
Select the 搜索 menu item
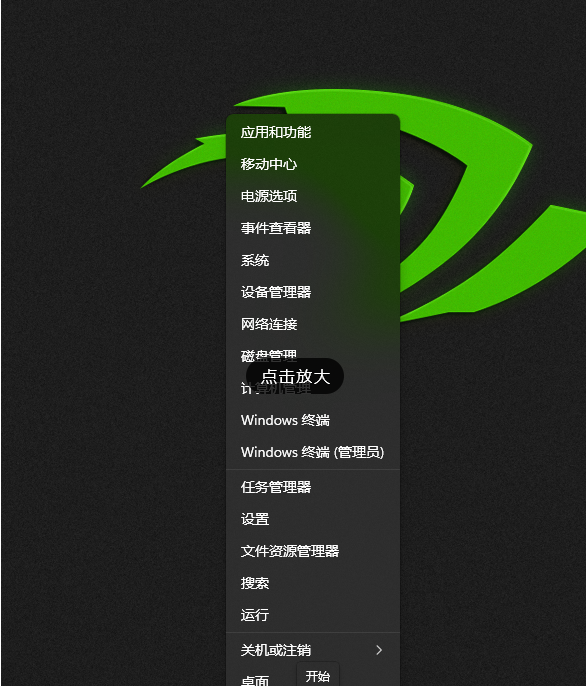(313, 583)
